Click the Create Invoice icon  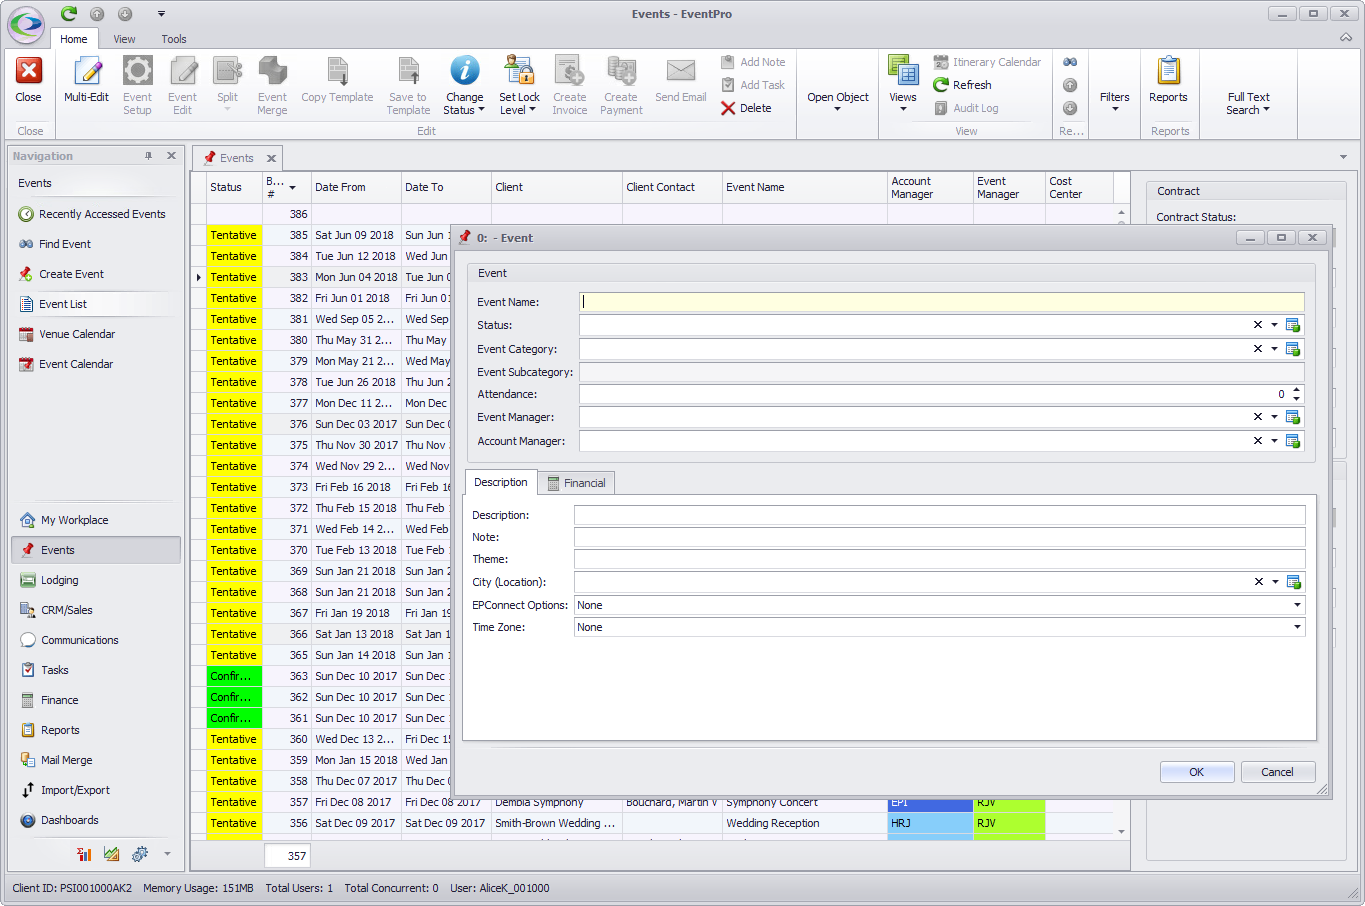(x=570, y=71)
